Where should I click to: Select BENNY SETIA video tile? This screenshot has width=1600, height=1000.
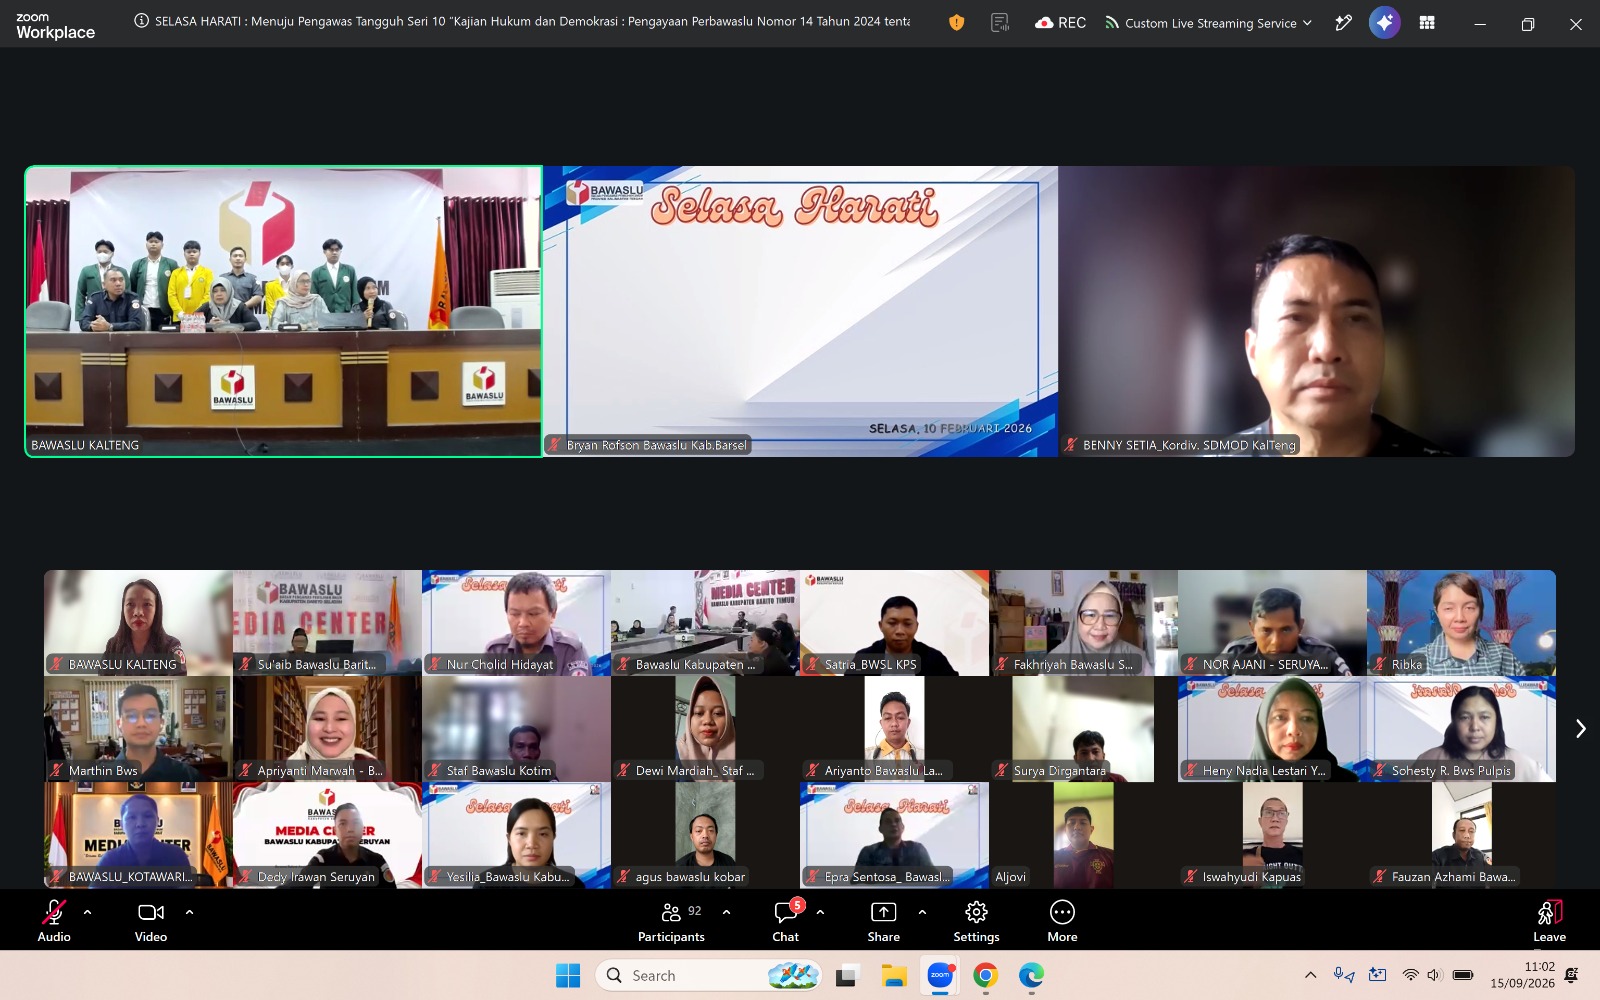[1317, 311]
